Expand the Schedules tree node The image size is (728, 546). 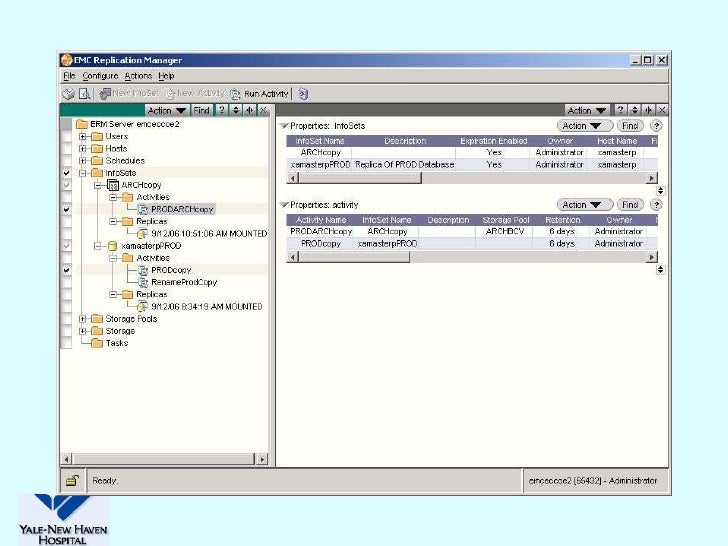coord(83,161)
